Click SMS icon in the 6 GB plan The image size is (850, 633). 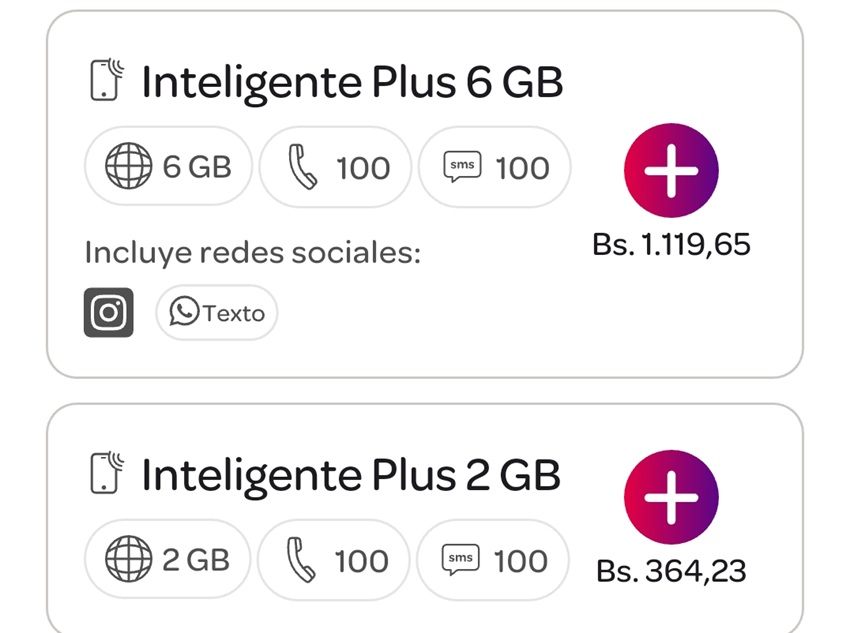(462, 167)
